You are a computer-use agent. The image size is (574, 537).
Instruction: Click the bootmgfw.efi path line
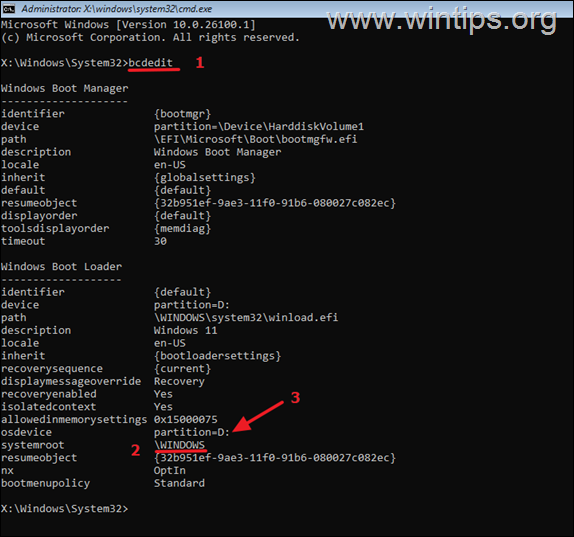click(256, 139)
